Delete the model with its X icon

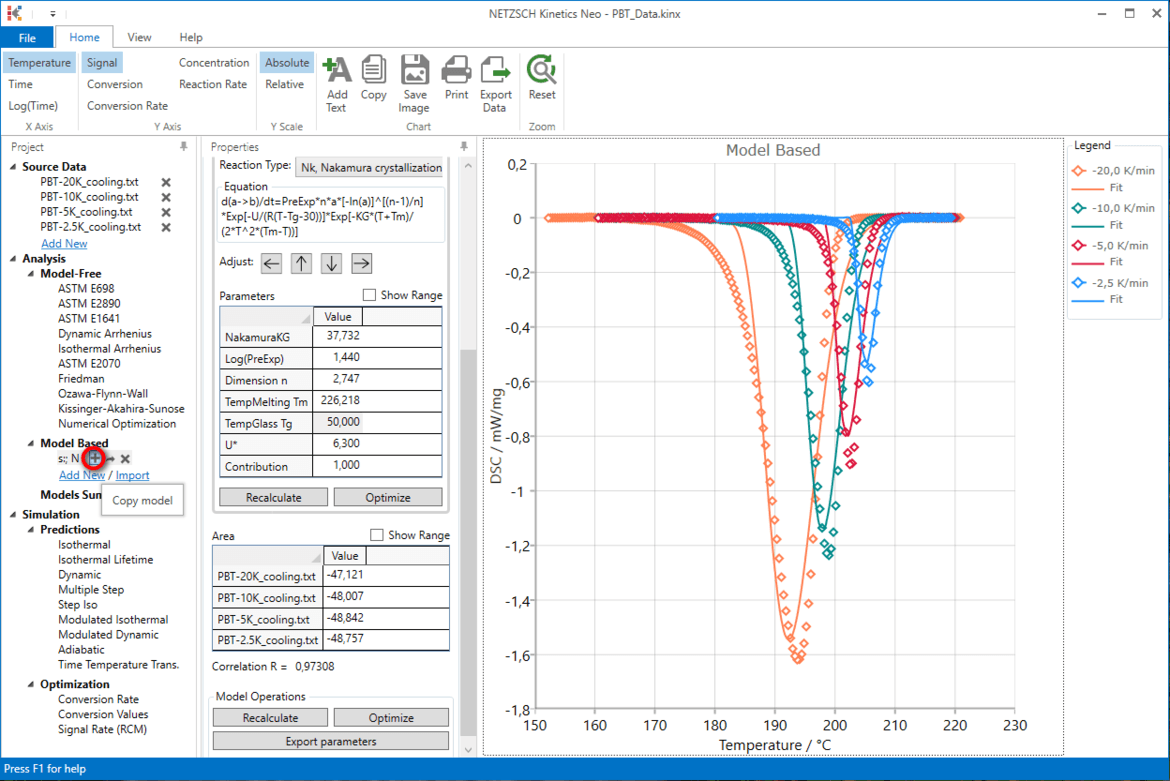coord(125,459)
